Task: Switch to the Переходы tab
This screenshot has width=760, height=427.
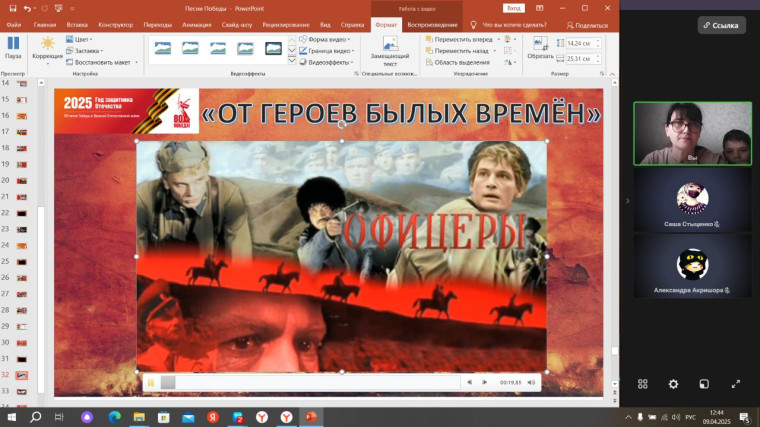Action: (158, 25)
